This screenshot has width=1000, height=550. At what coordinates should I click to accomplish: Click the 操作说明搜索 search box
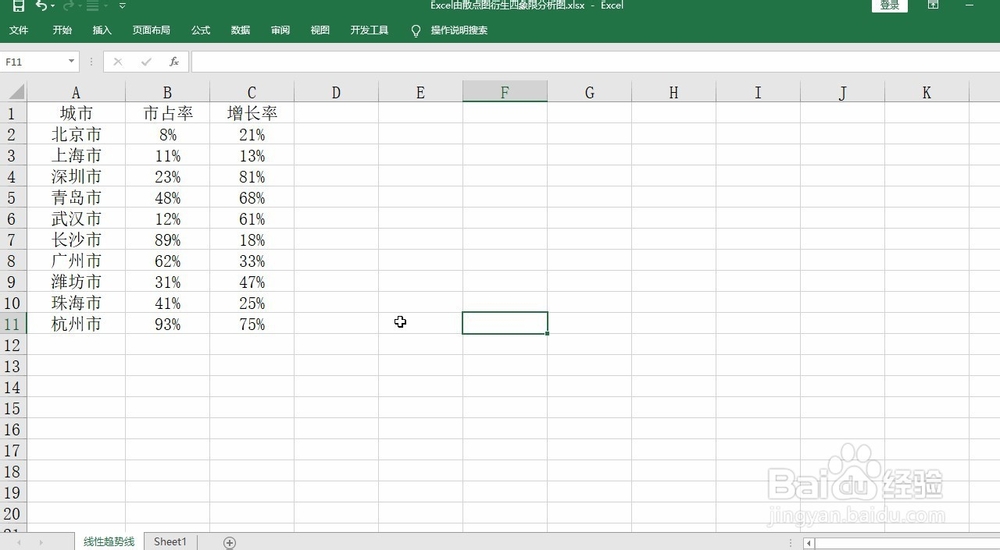[x=459, y=30]
